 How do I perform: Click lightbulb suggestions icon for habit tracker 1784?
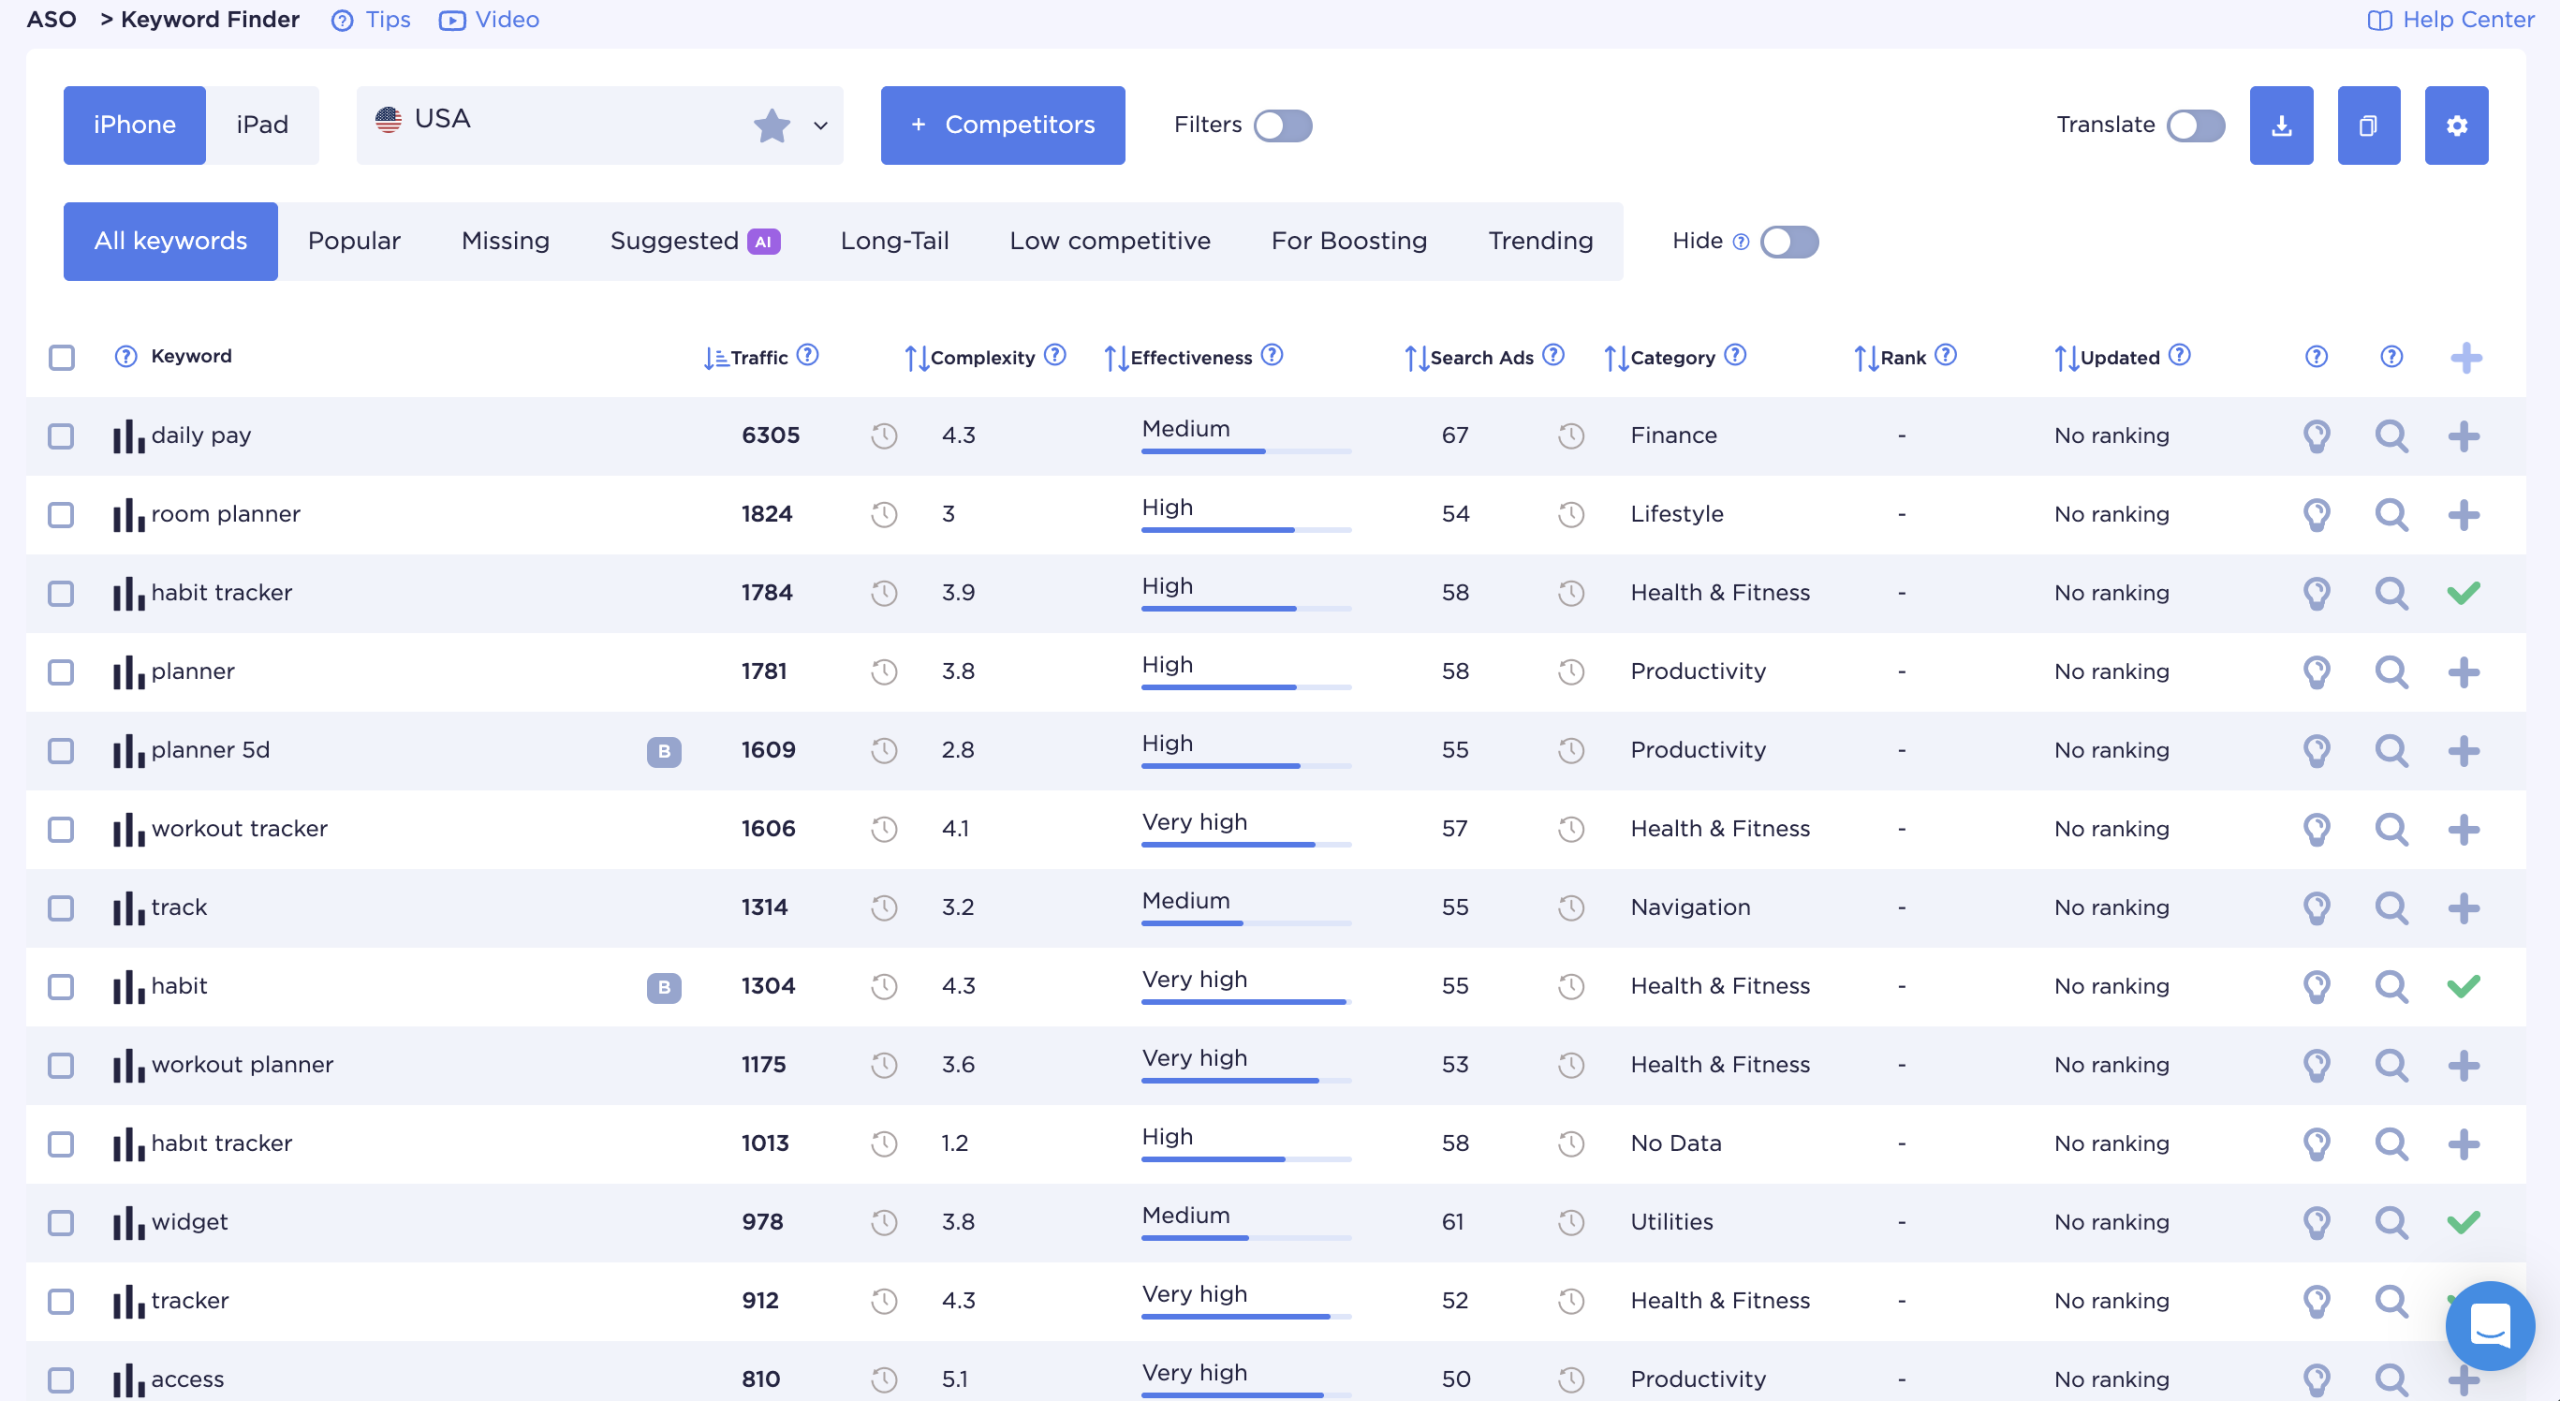[x=2316, y=593]
